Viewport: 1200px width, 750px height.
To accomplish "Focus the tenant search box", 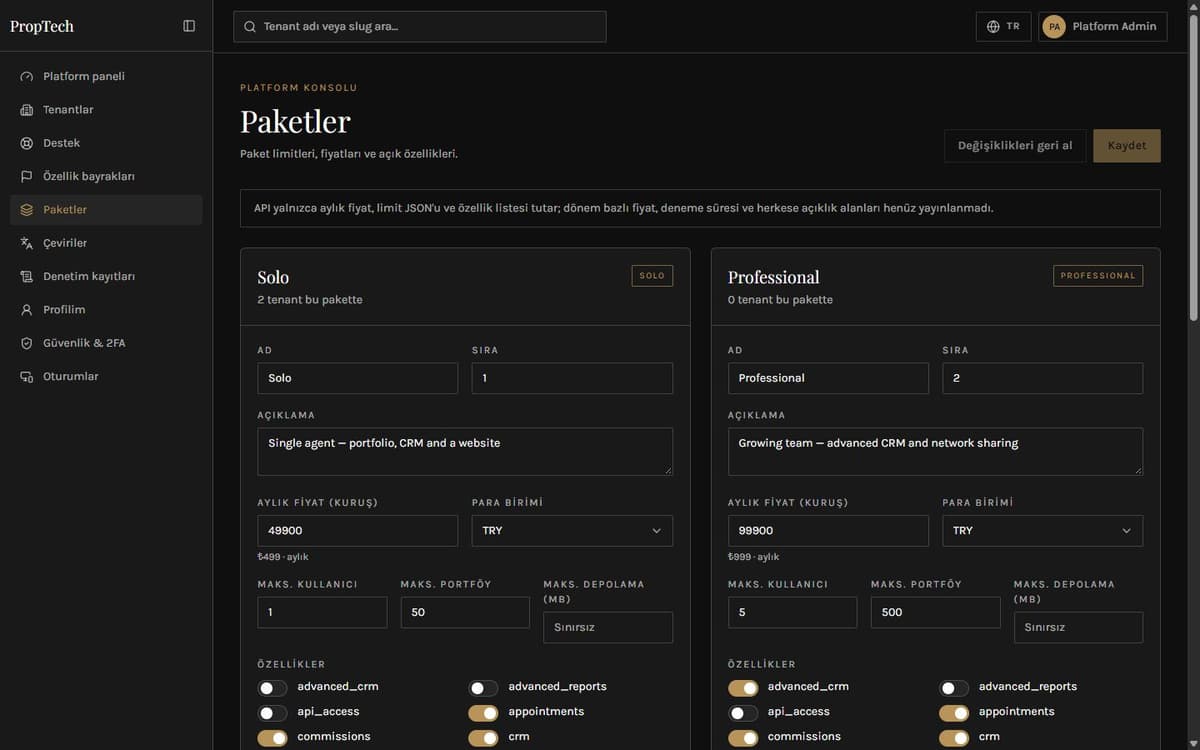I will (x=420, y=27).
